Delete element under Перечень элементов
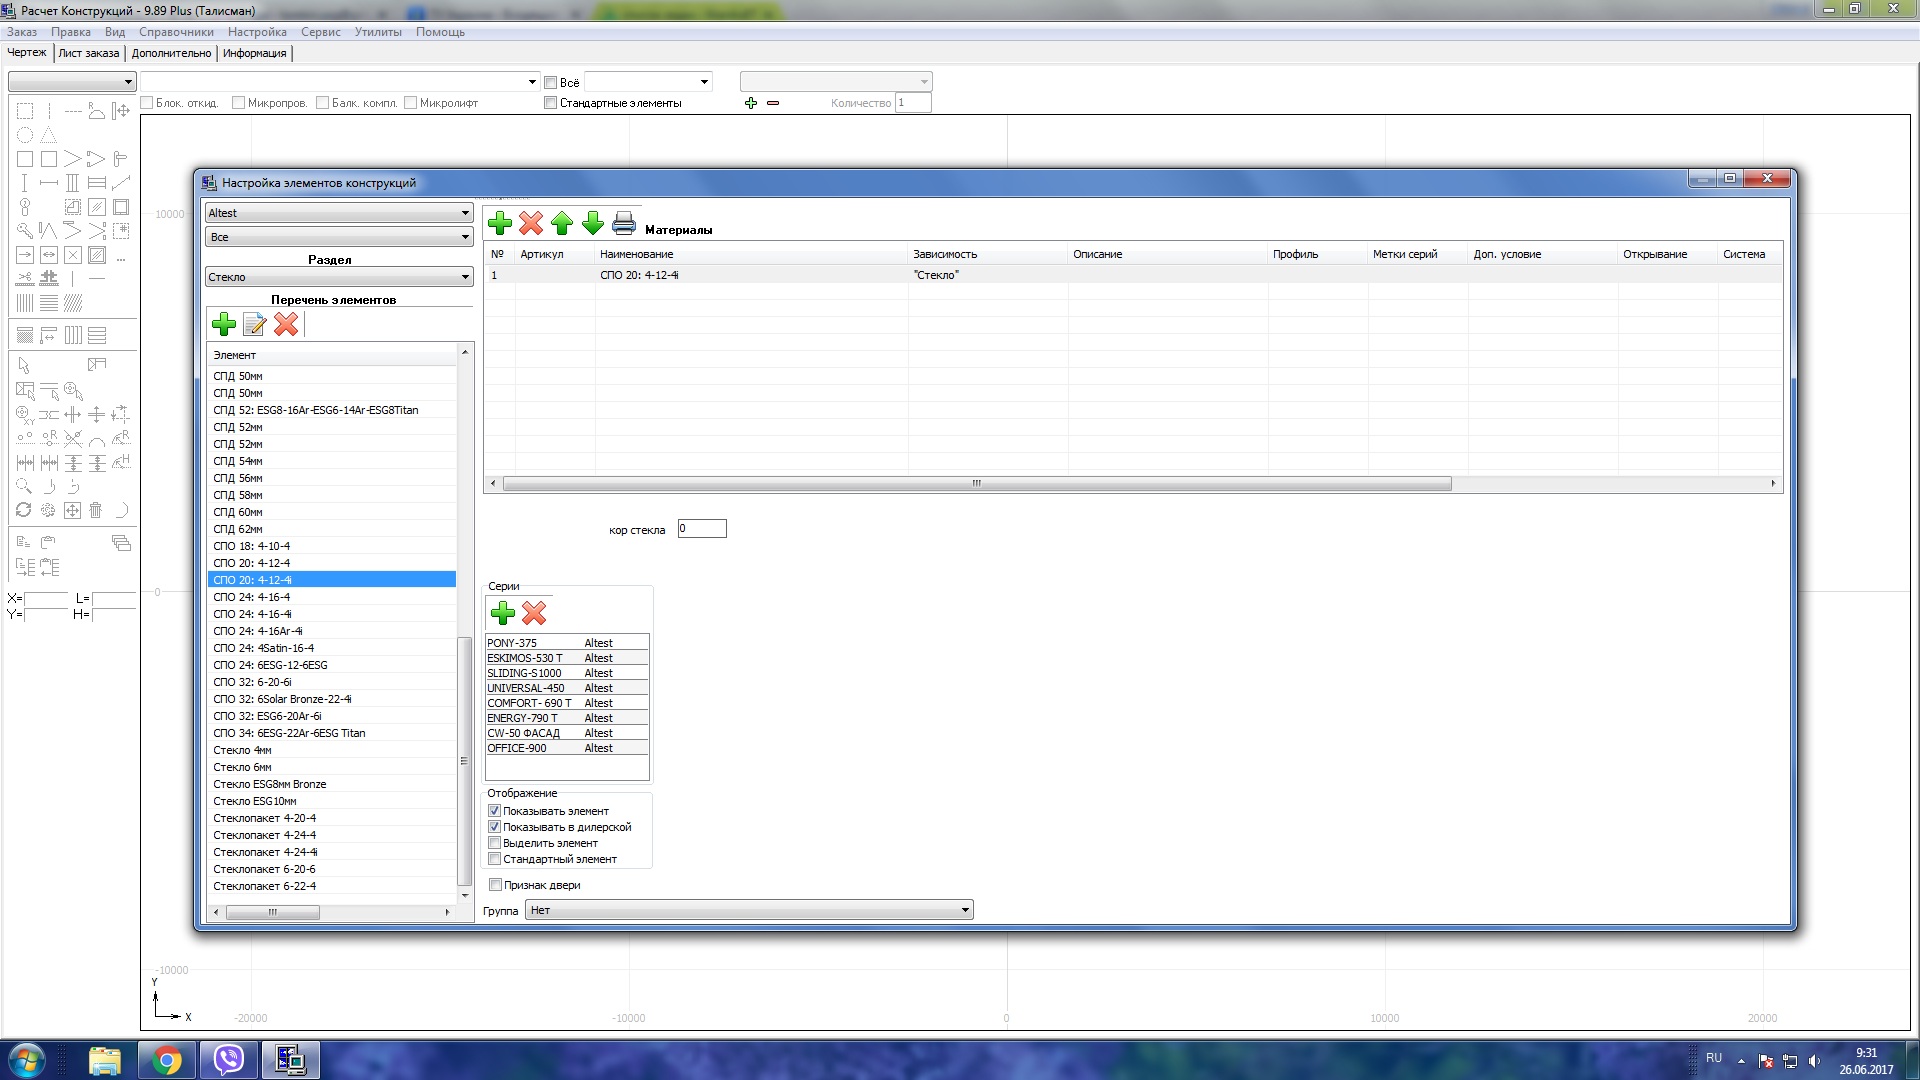The width and height of the screenshot is (1920, 1080). [x=286, y=324]
